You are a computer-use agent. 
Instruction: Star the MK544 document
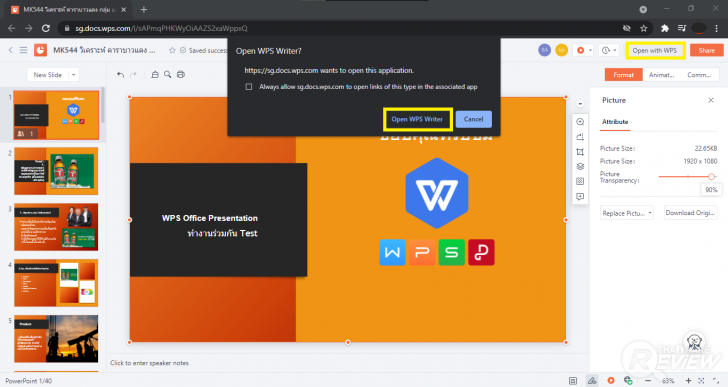(x=172, y=50)
